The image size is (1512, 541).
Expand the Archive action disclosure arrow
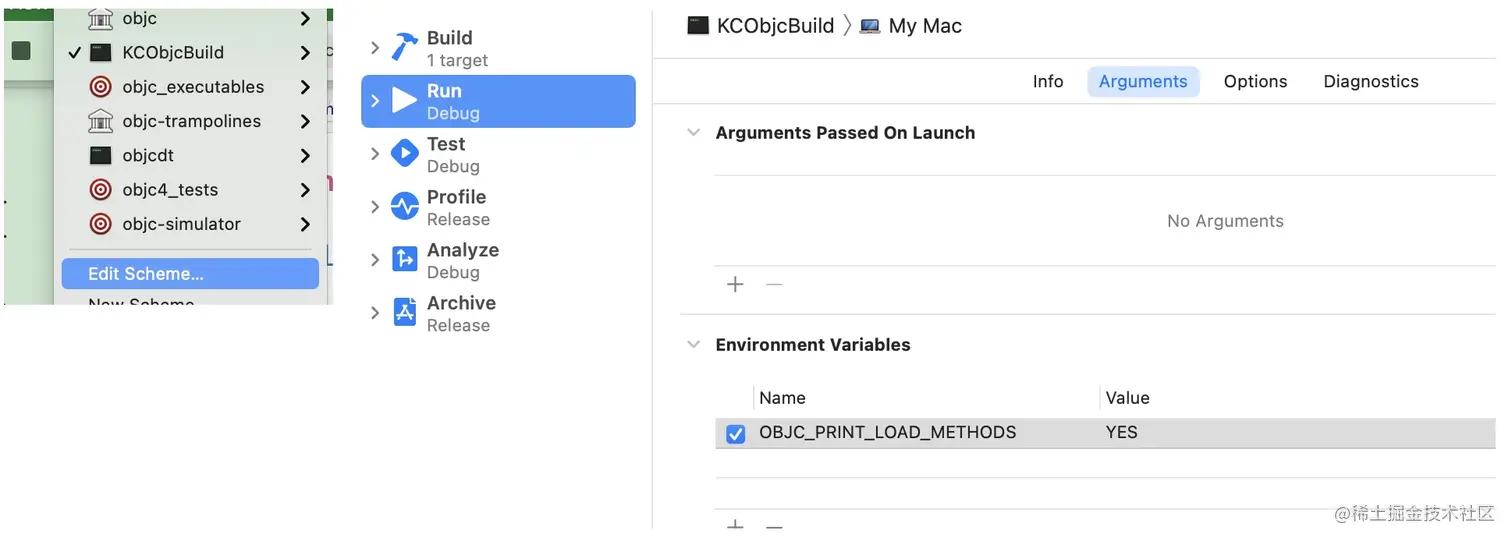[x=375, y=313]
